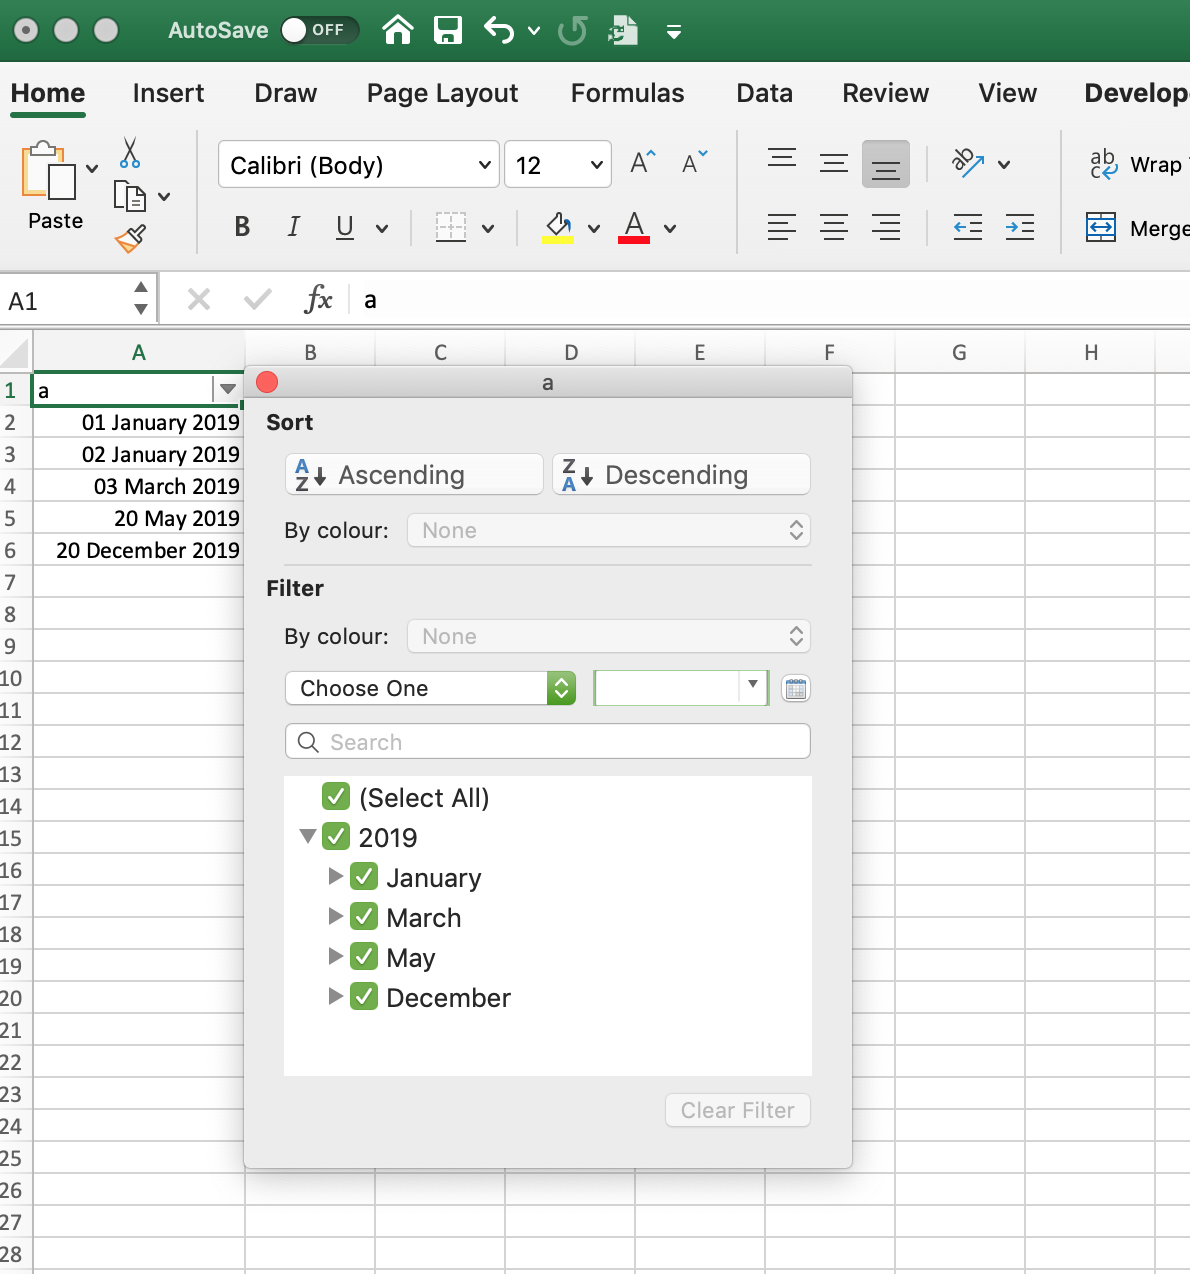The width and height of the screenshot is (1190, 1274).
Task: Sort column in Ascending order
Action: pyautogui.click(x=414, y=474)
